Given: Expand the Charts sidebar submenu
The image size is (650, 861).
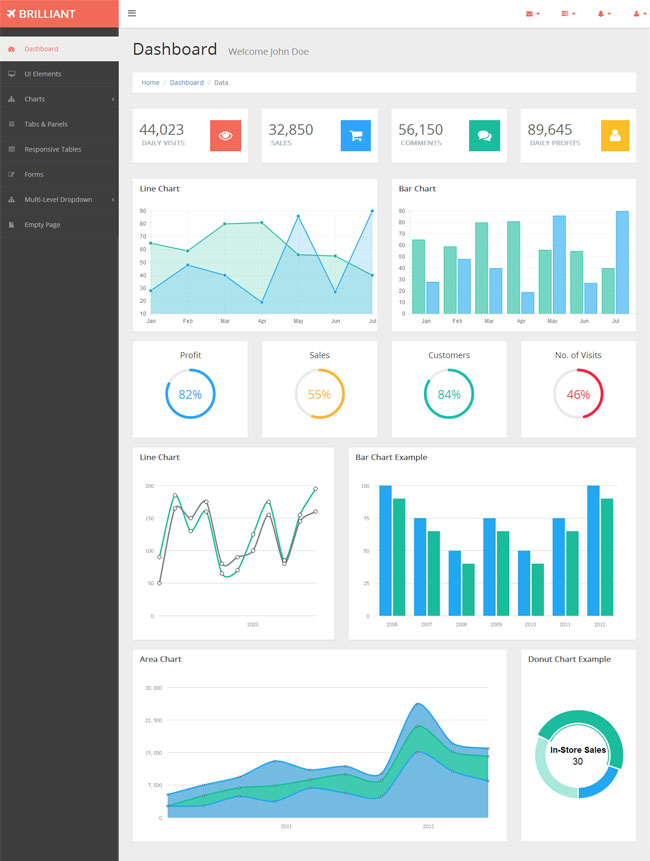Looking at the screenshot, I should tap(59, 99).
